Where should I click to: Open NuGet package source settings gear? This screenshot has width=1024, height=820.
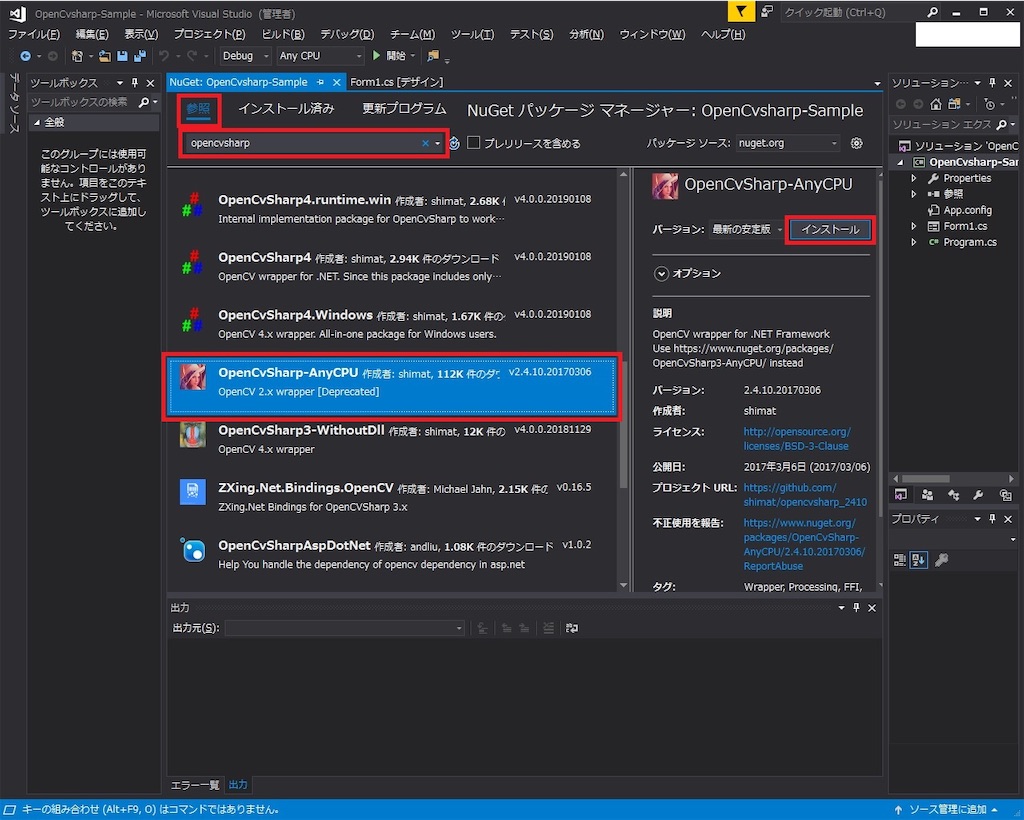pyautogui.click(x=856, y=143)
